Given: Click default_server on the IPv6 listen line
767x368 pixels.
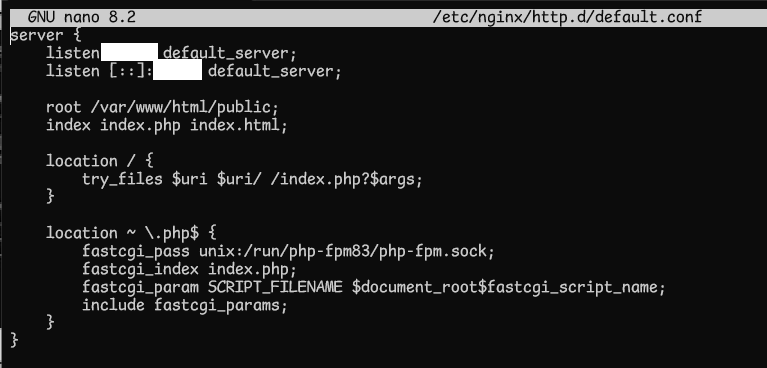Looking at the screenshot, I should coord(271,71).
